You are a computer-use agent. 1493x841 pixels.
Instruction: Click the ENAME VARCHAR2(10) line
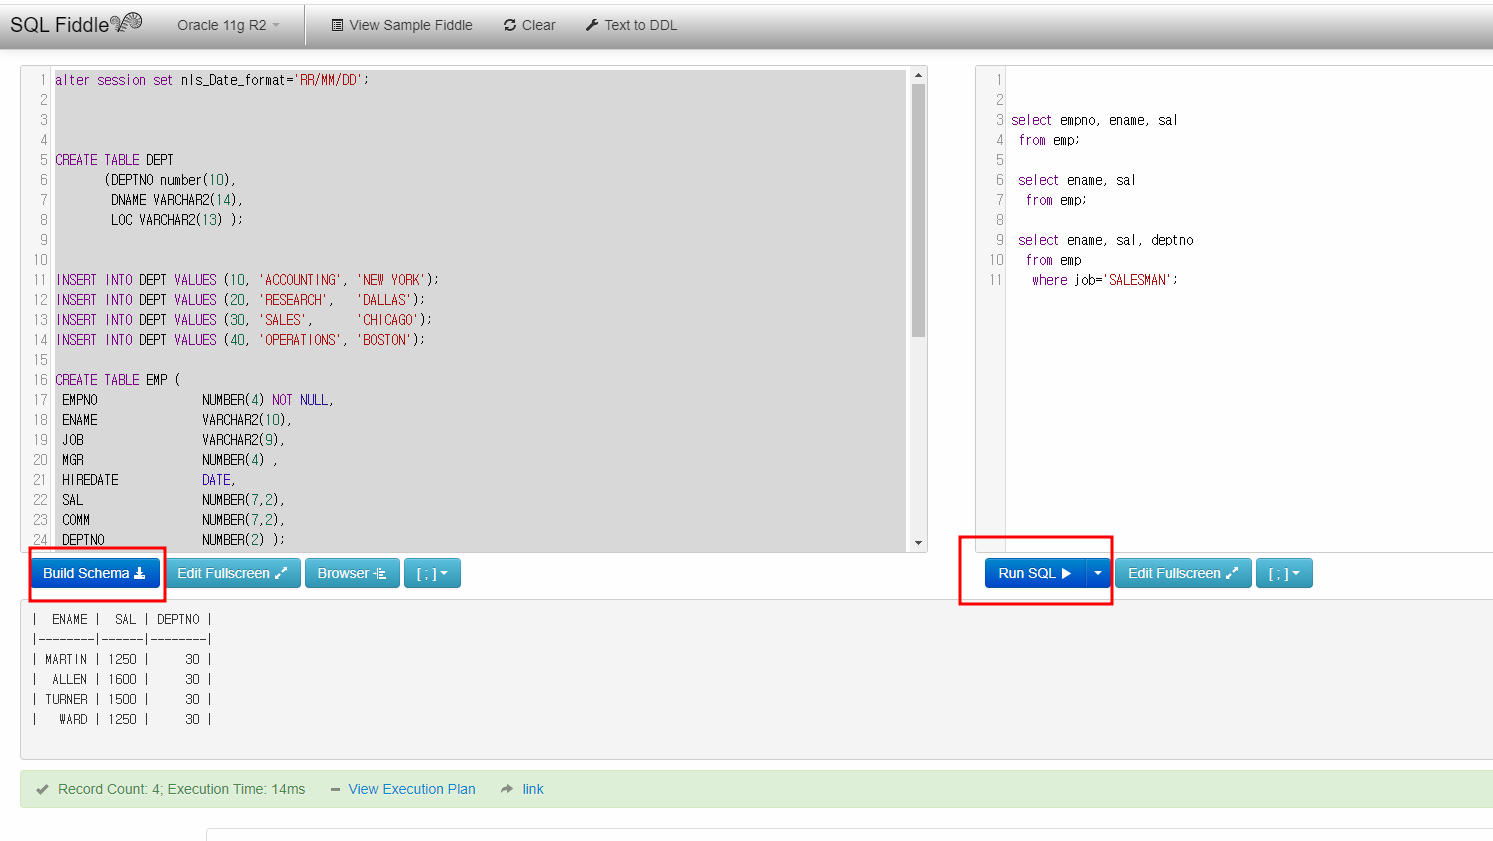pyautogui.click(x=177, y=420)
